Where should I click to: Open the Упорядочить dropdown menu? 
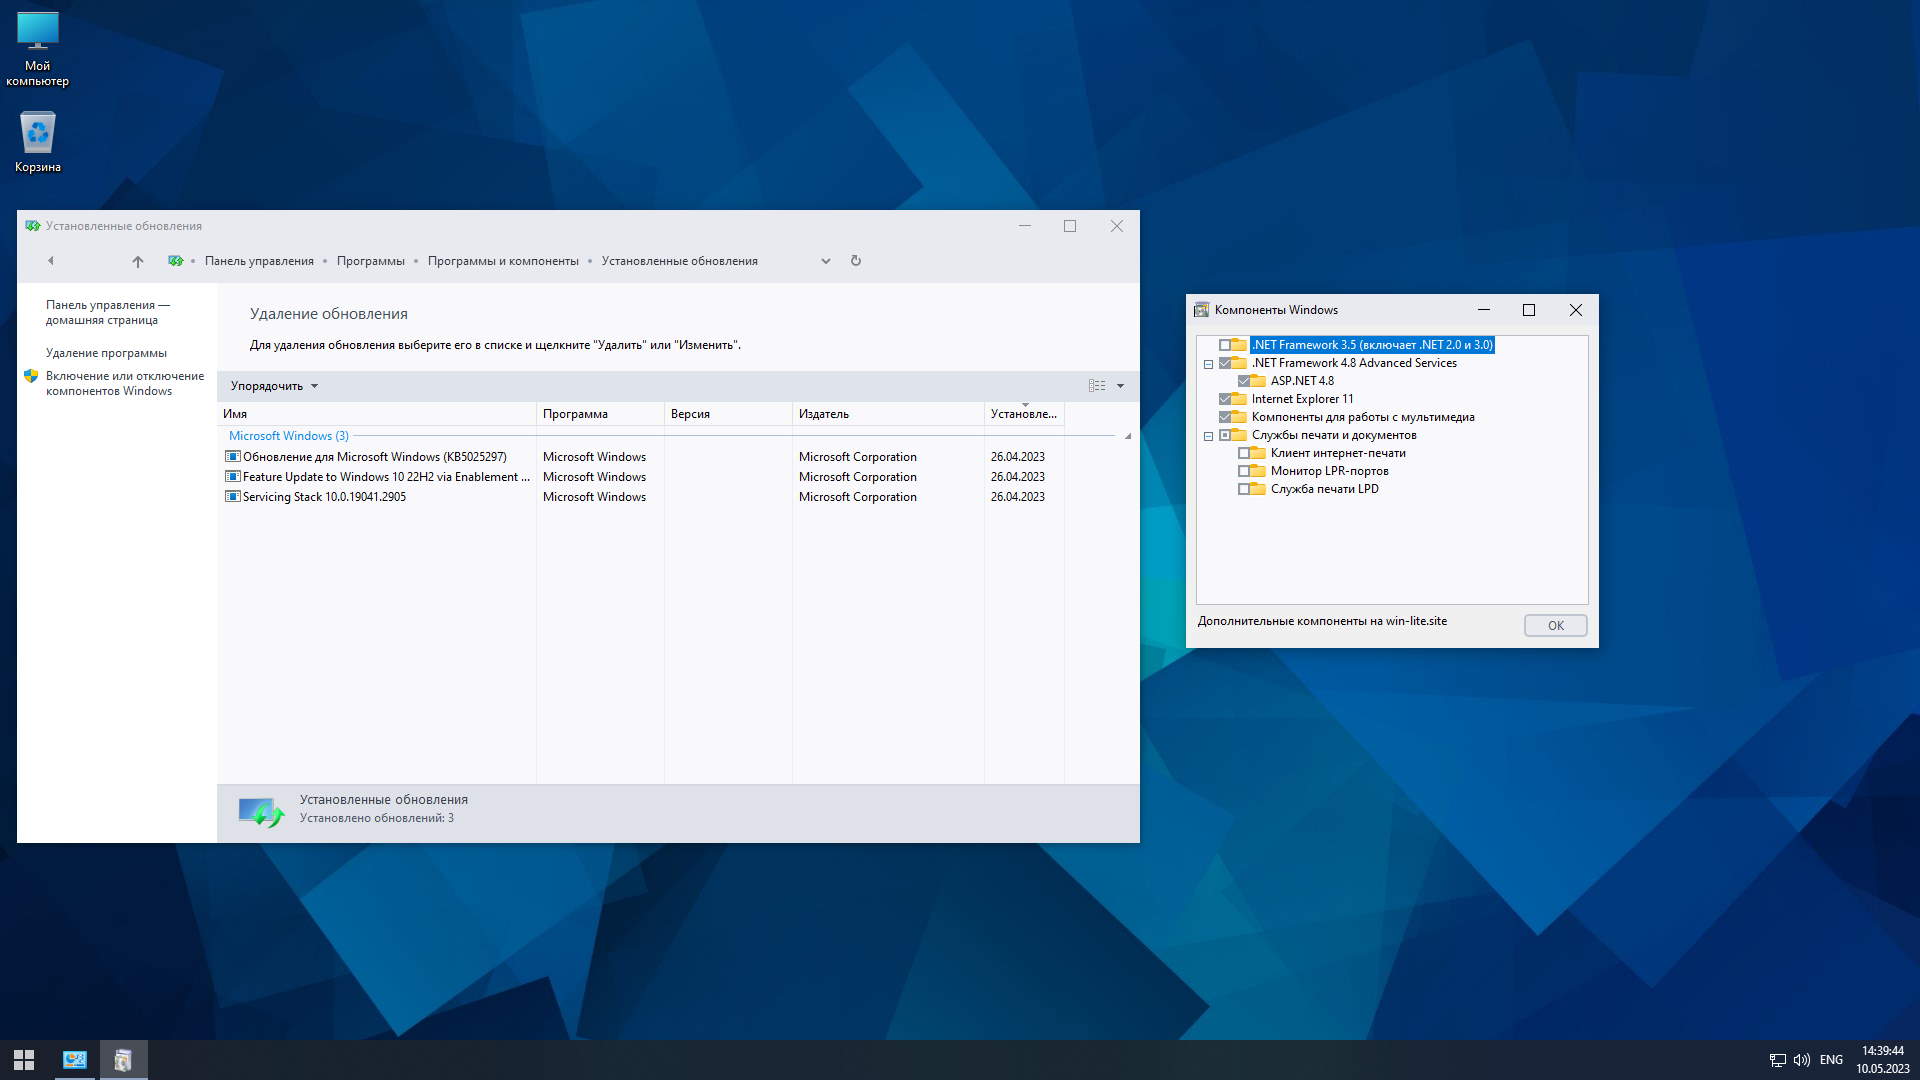[274, 386]
